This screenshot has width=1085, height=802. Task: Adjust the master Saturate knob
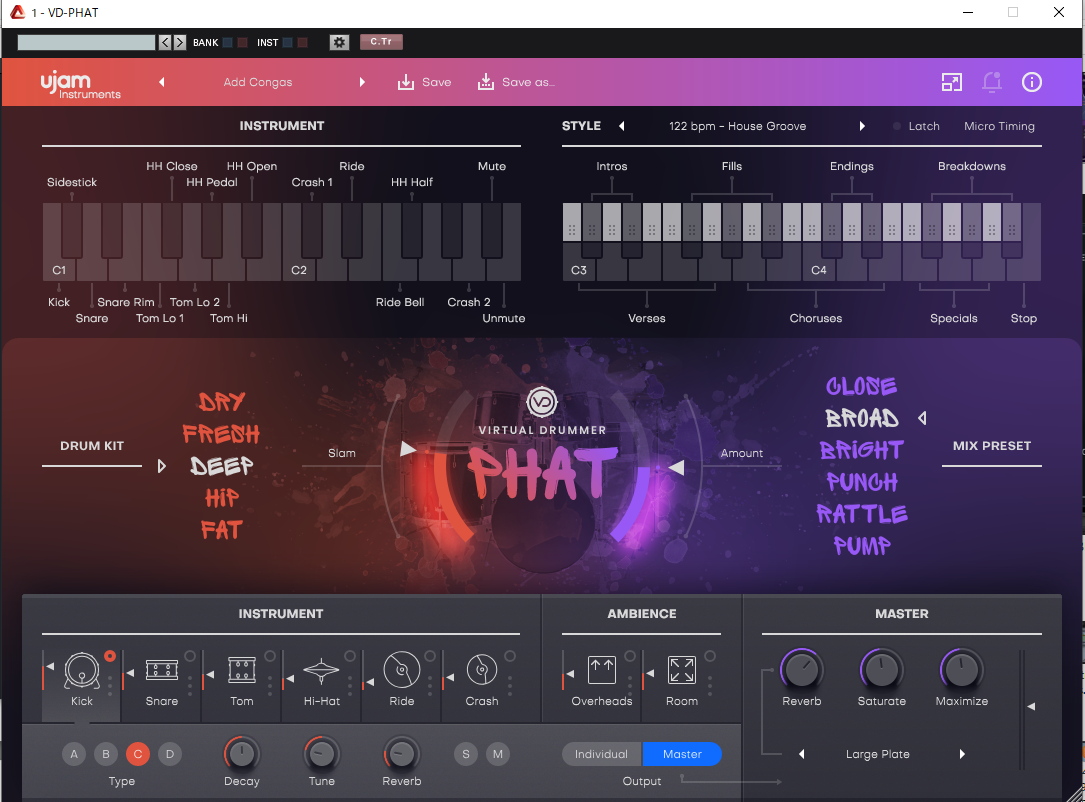pyautogui.click(x=882, y=669)
